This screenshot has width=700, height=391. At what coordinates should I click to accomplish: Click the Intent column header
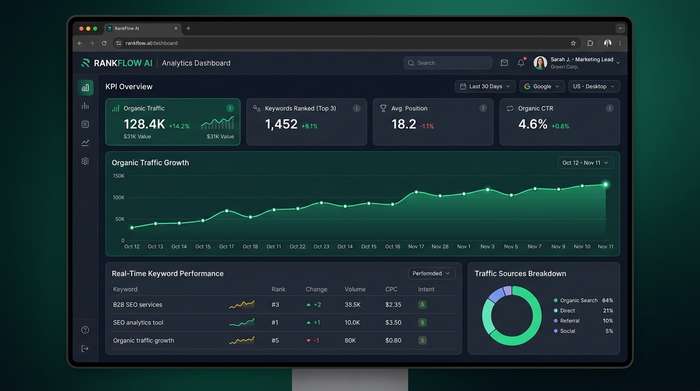click(x=426, y=289)
